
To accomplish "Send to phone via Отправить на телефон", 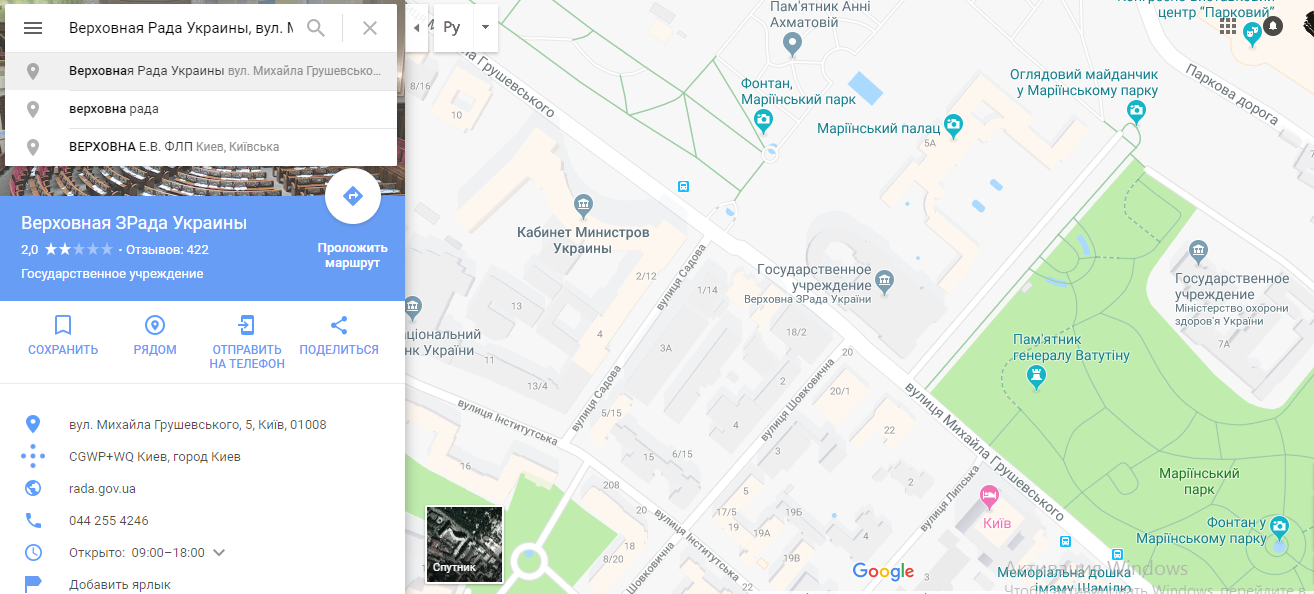I will click(x=247, y=325).
